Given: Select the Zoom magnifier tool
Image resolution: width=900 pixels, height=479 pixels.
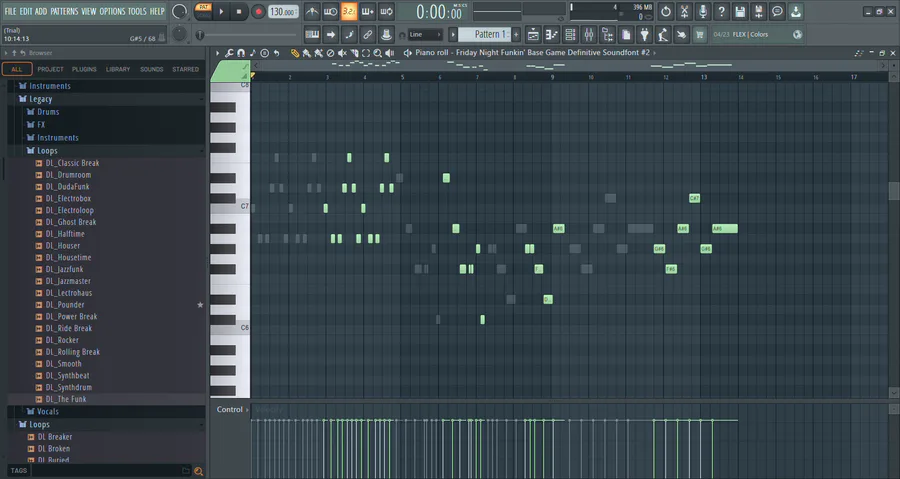Looking at the screenshot, I should (378, 53).
